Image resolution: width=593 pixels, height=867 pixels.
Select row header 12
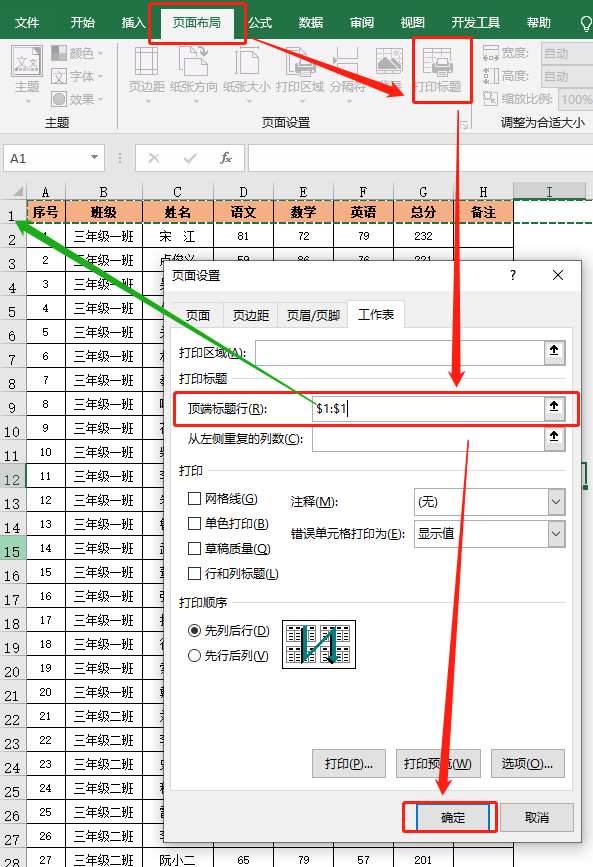[x=13, y=479]
